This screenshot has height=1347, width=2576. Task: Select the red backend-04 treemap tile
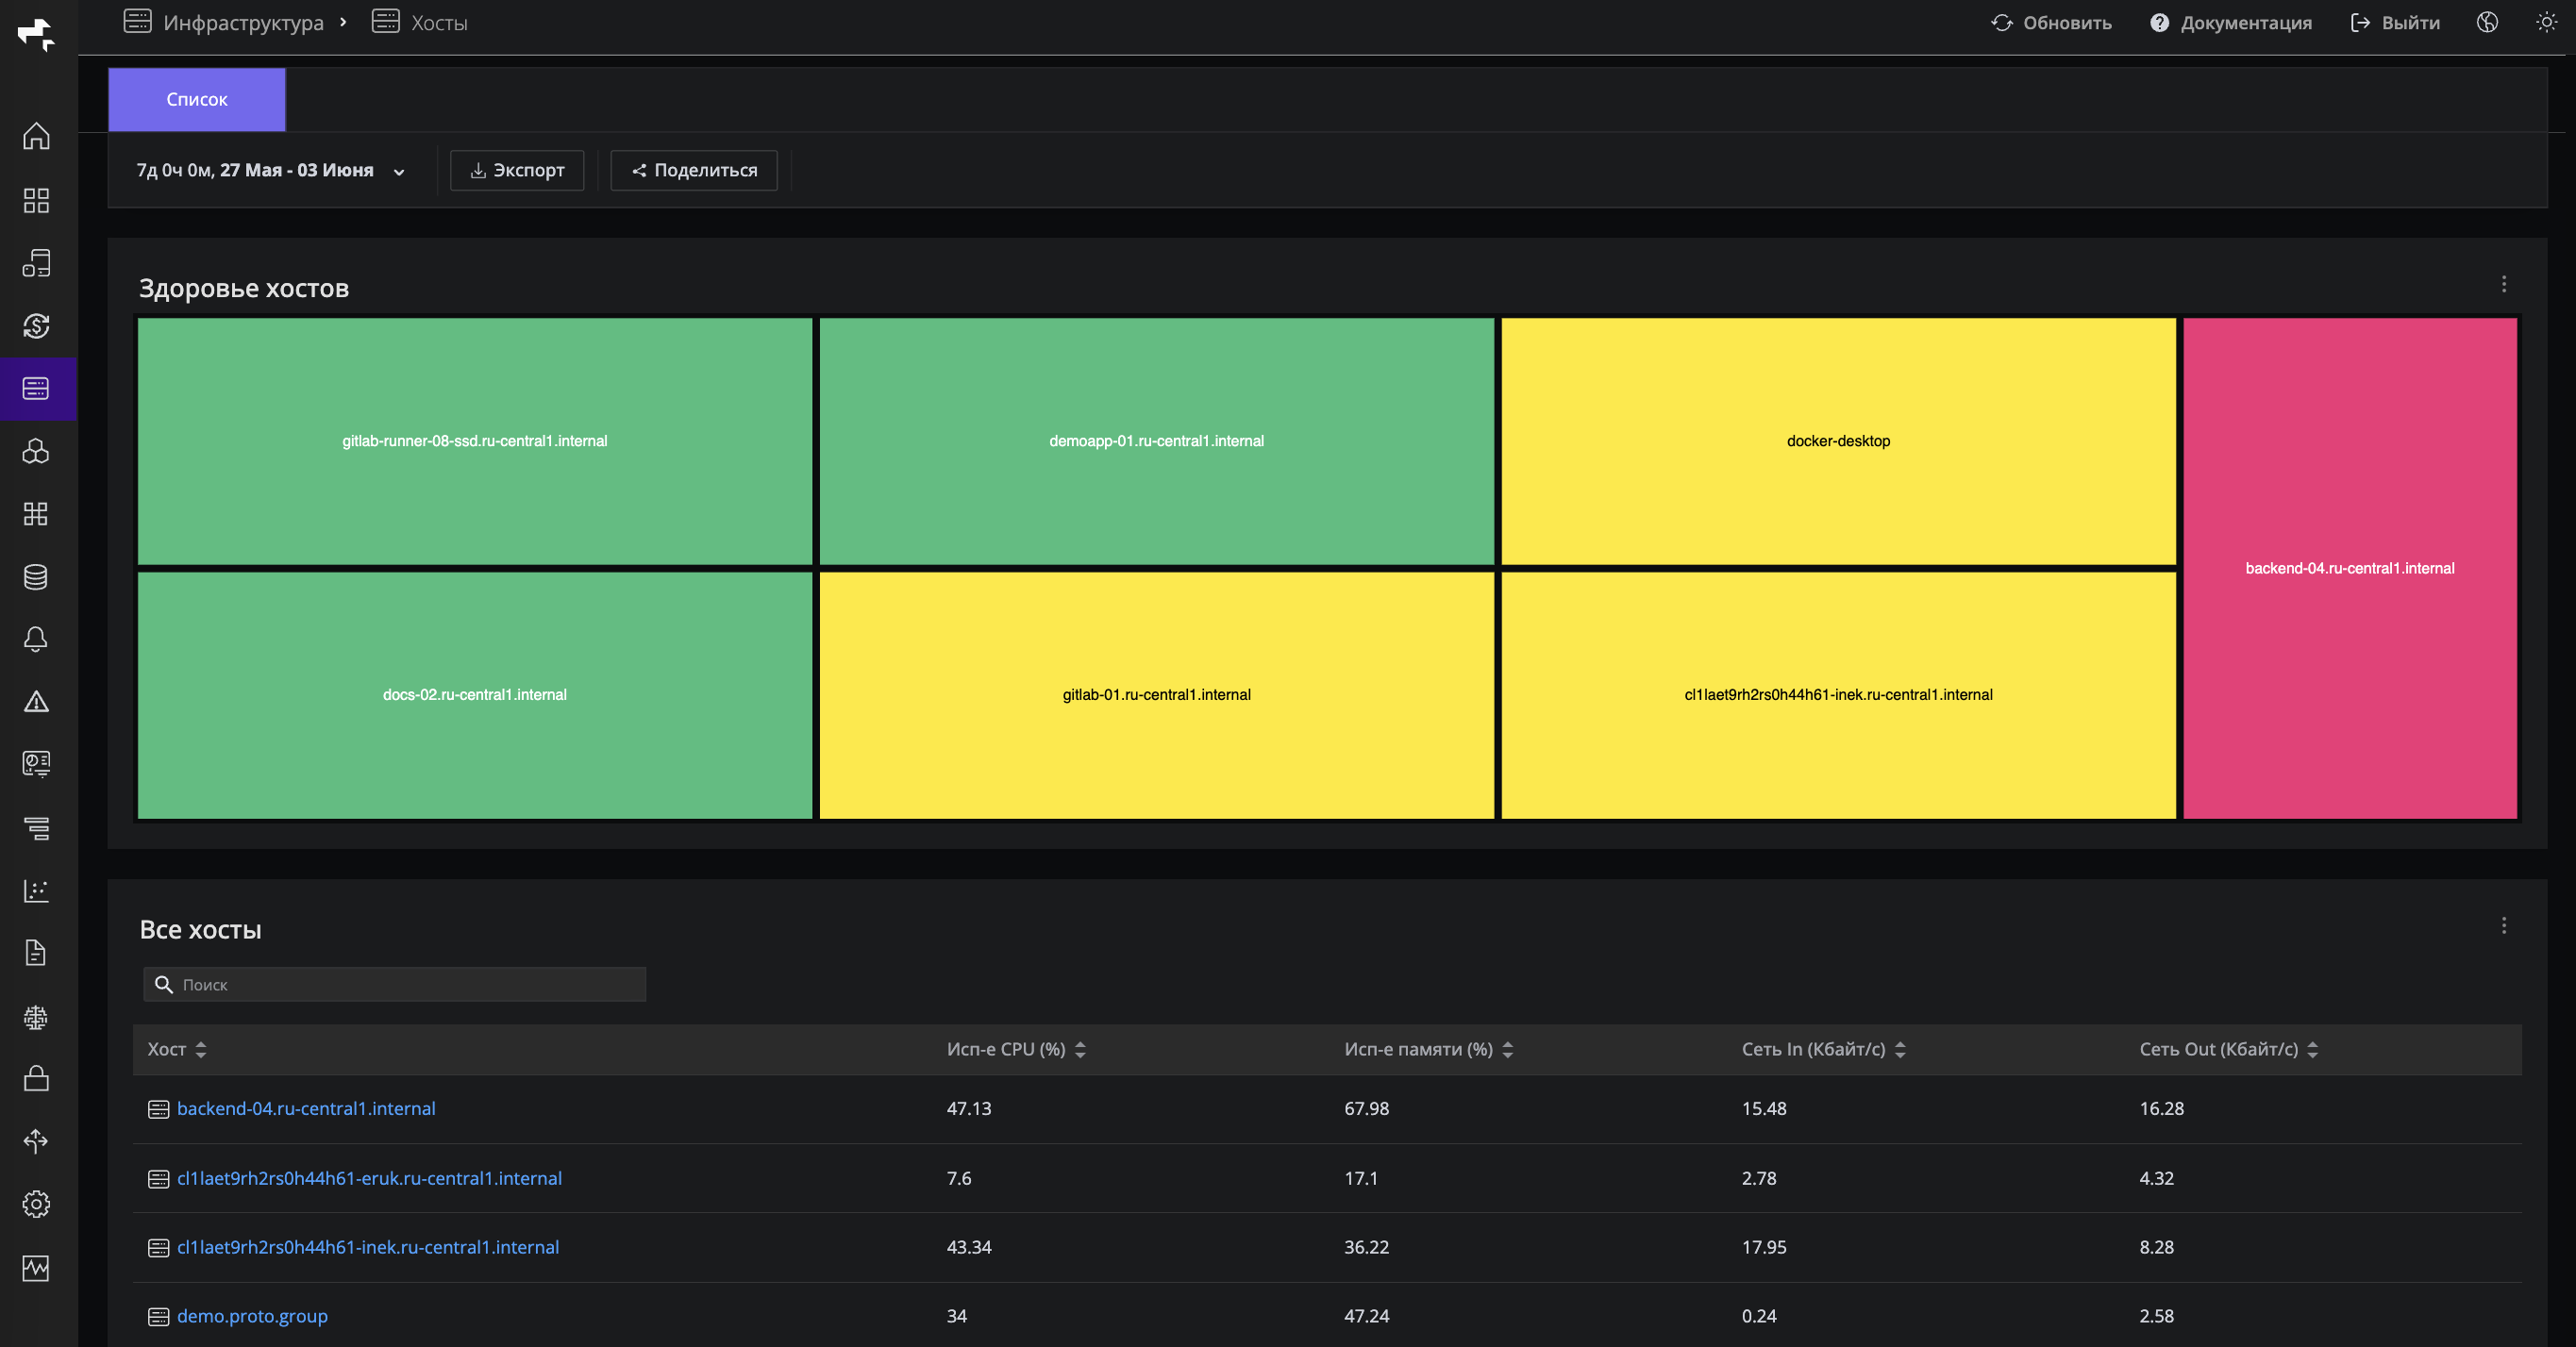[2350, 568]
